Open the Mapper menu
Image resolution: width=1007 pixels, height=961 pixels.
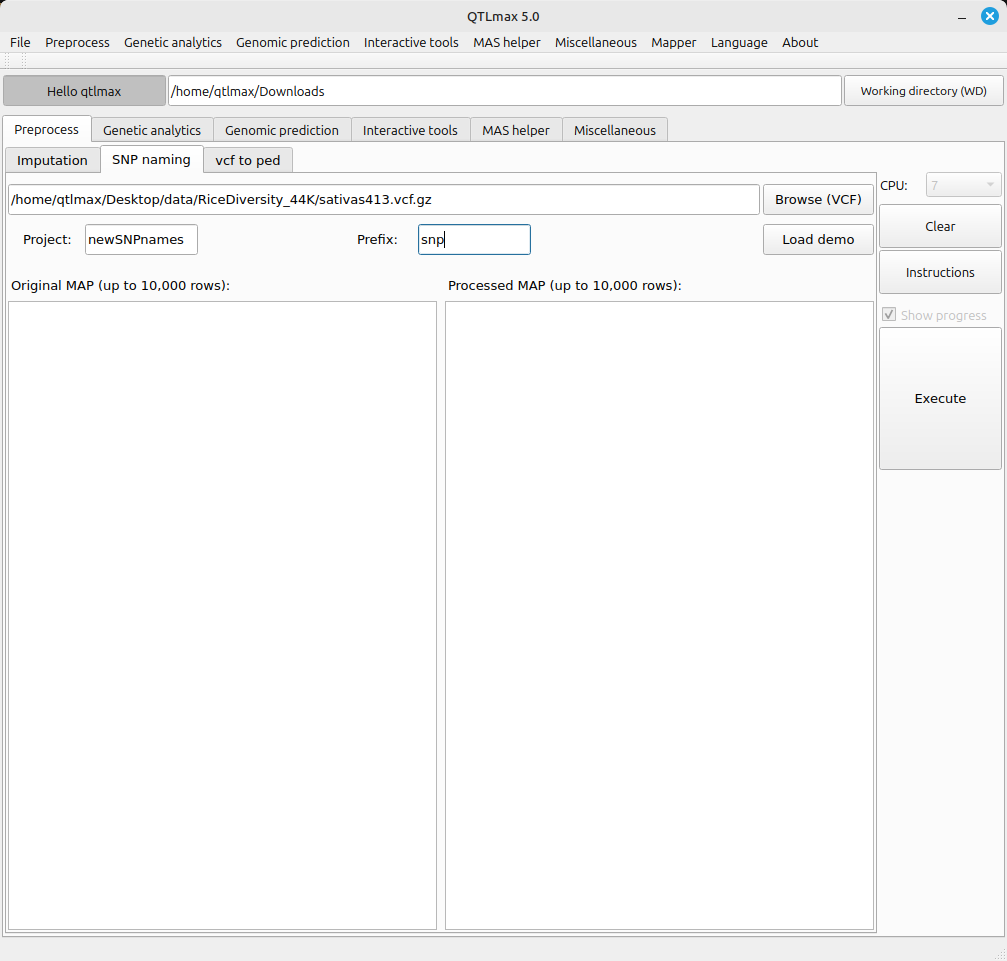(x=673, y=42)
